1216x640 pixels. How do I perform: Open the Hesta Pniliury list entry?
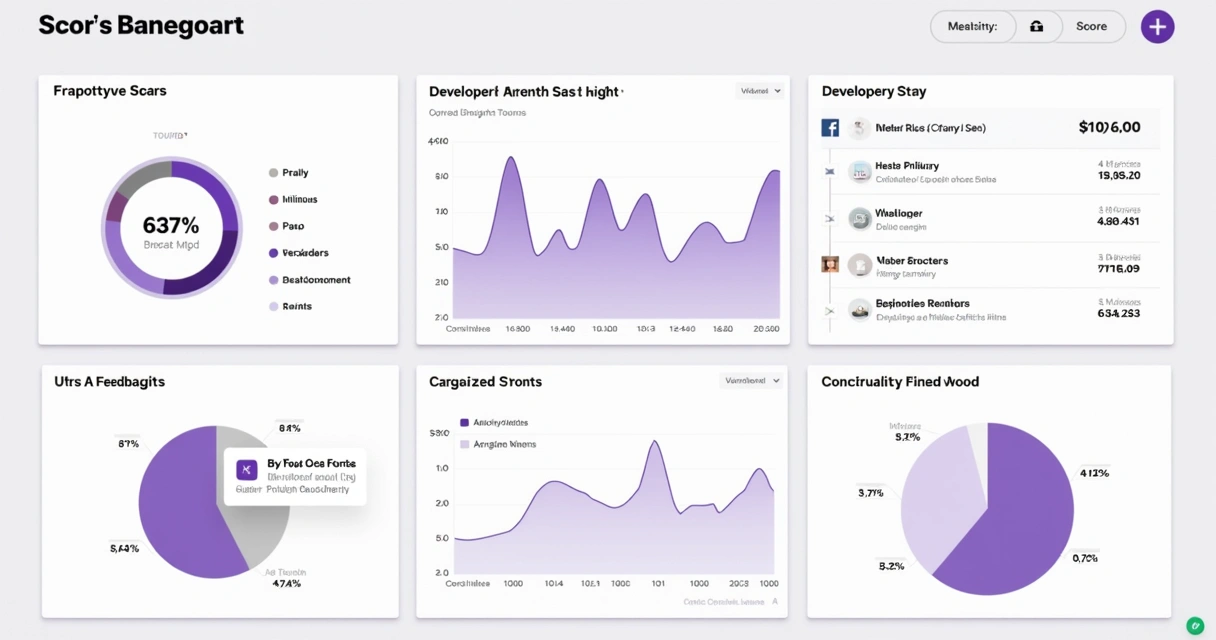click(991, 172)
